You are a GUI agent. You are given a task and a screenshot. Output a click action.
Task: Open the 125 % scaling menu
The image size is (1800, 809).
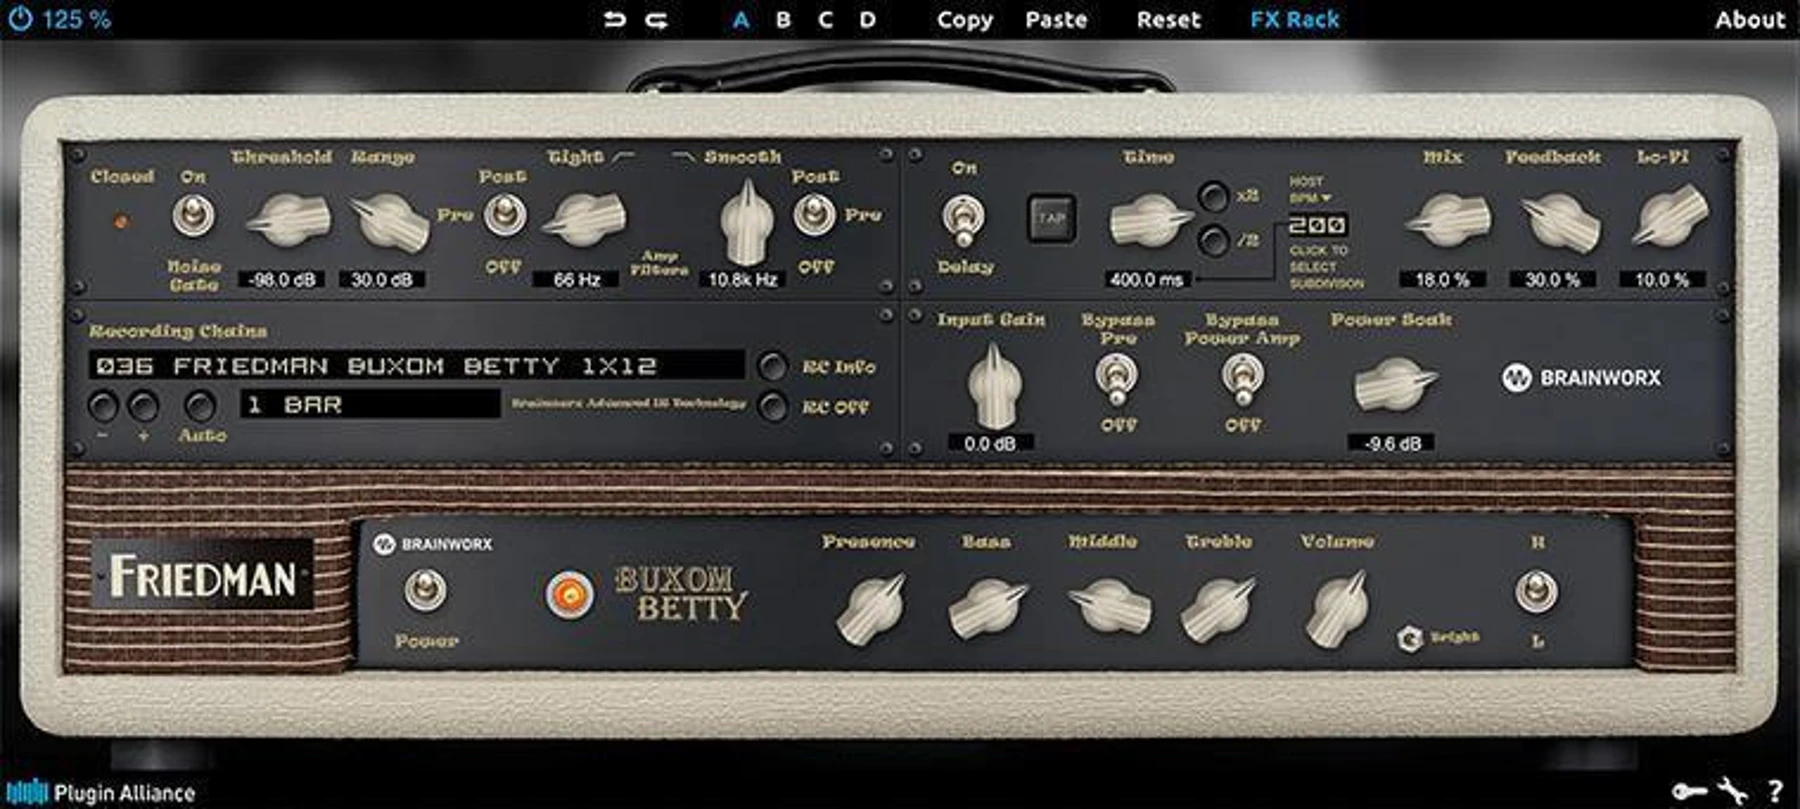pyautogui.click(x=76, y=19)
